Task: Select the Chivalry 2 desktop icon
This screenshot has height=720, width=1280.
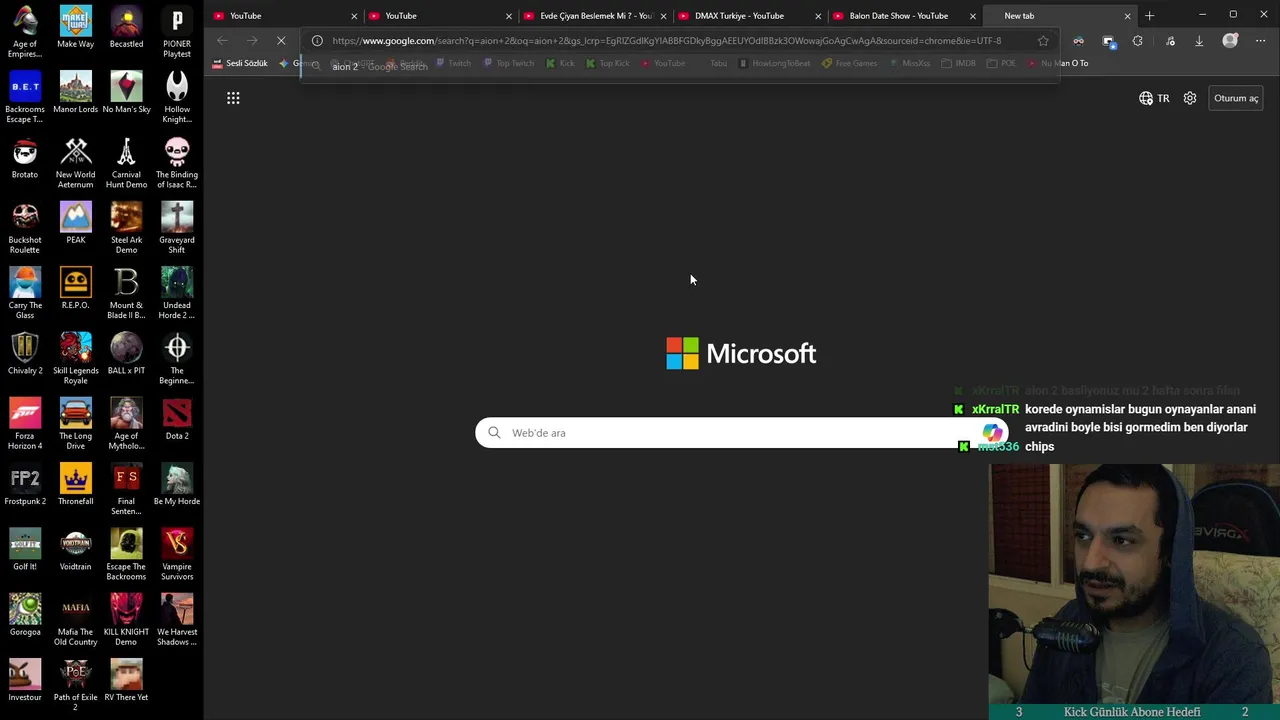Action: tap(25, 353)
